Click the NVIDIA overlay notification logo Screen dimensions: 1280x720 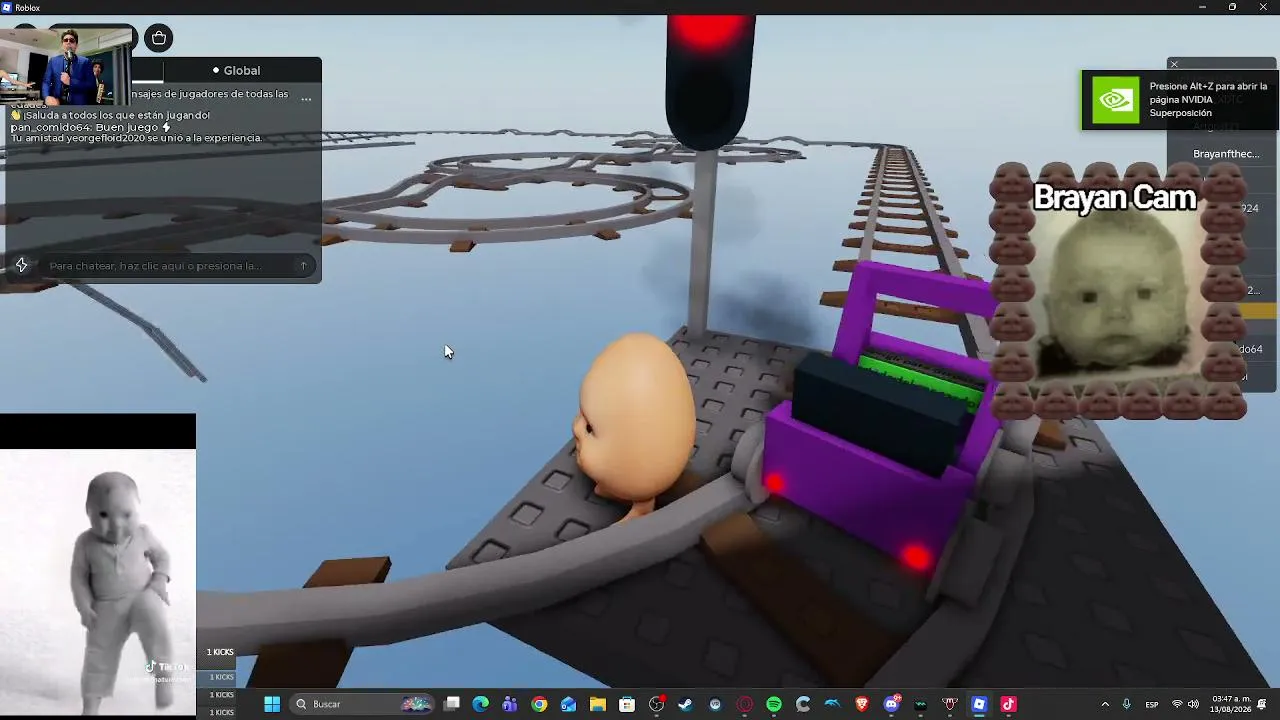[1115, 100]
